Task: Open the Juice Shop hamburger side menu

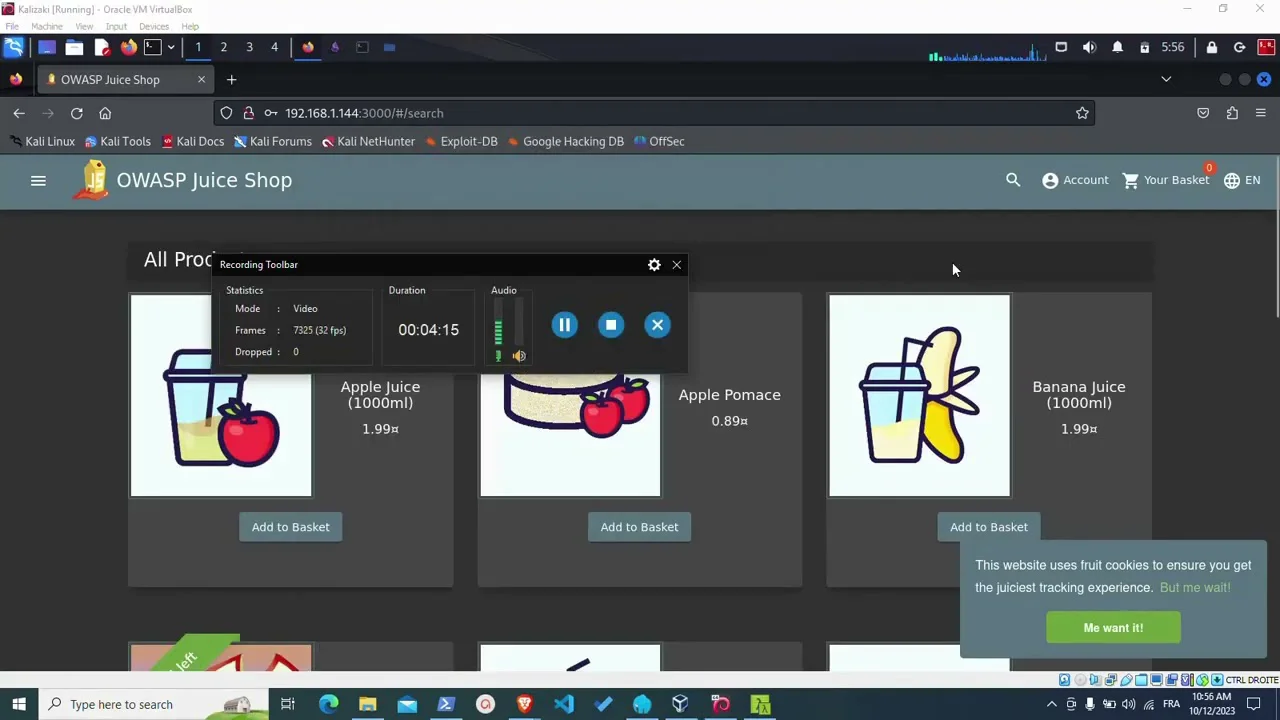Action: 38,180
